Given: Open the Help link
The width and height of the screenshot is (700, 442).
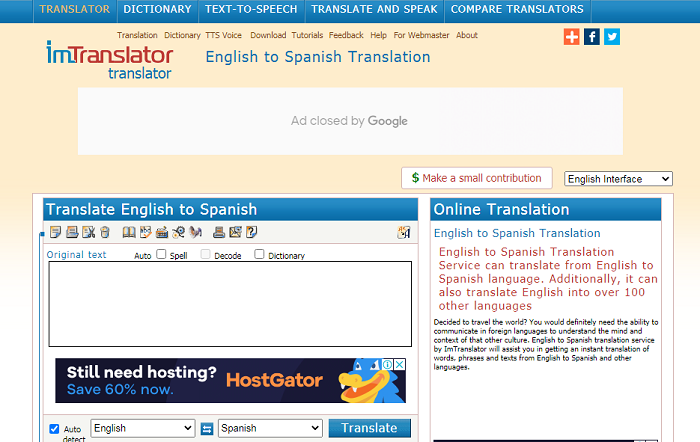Looking at the screenshot, I should (x=378, y=35).
